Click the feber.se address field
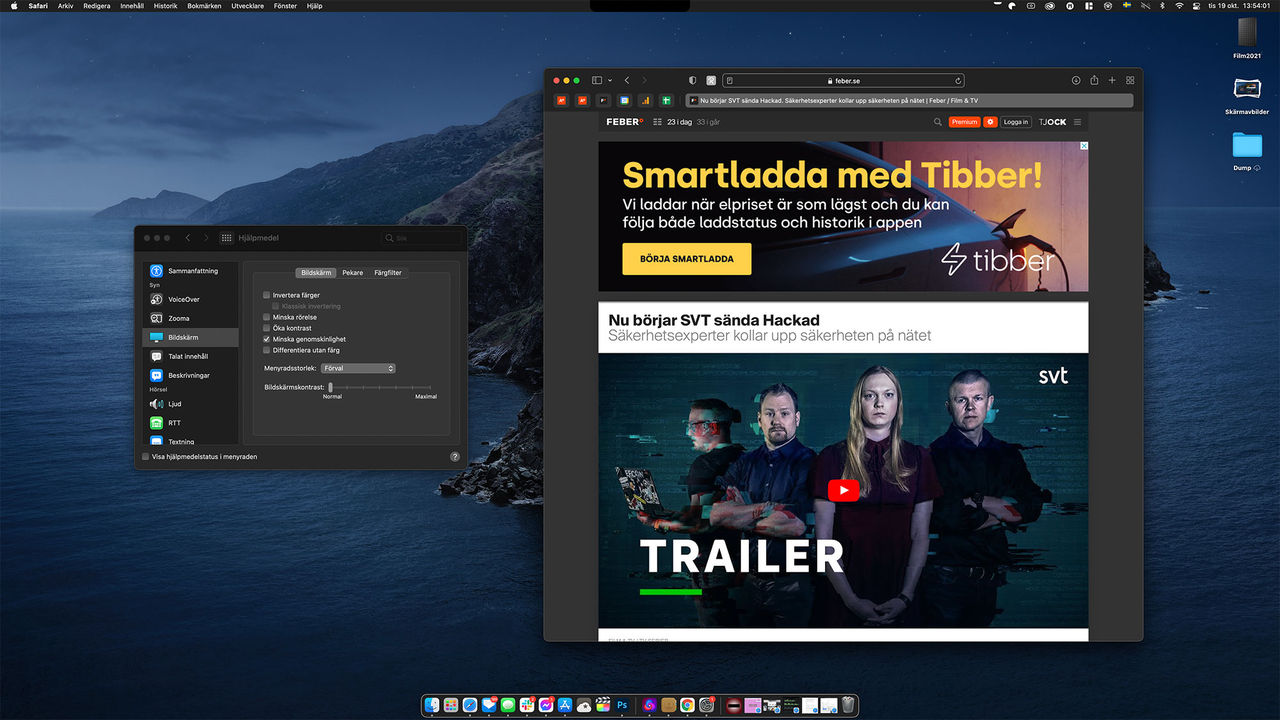This screenshot has width=1280, height=720. tap(844, 80)
